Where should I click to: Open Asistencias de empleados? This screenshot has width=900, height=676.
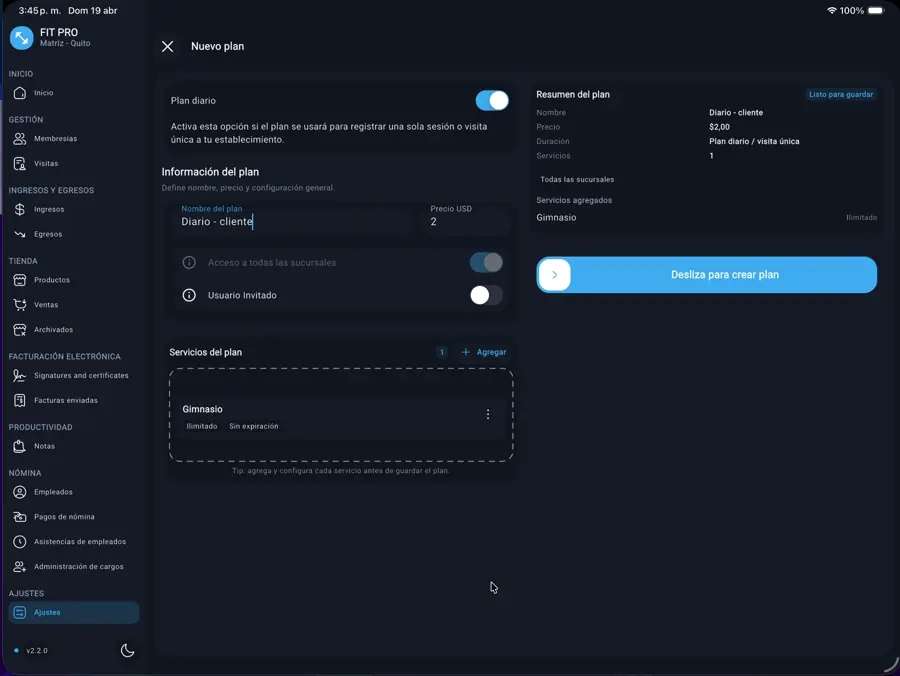(79, 542)
